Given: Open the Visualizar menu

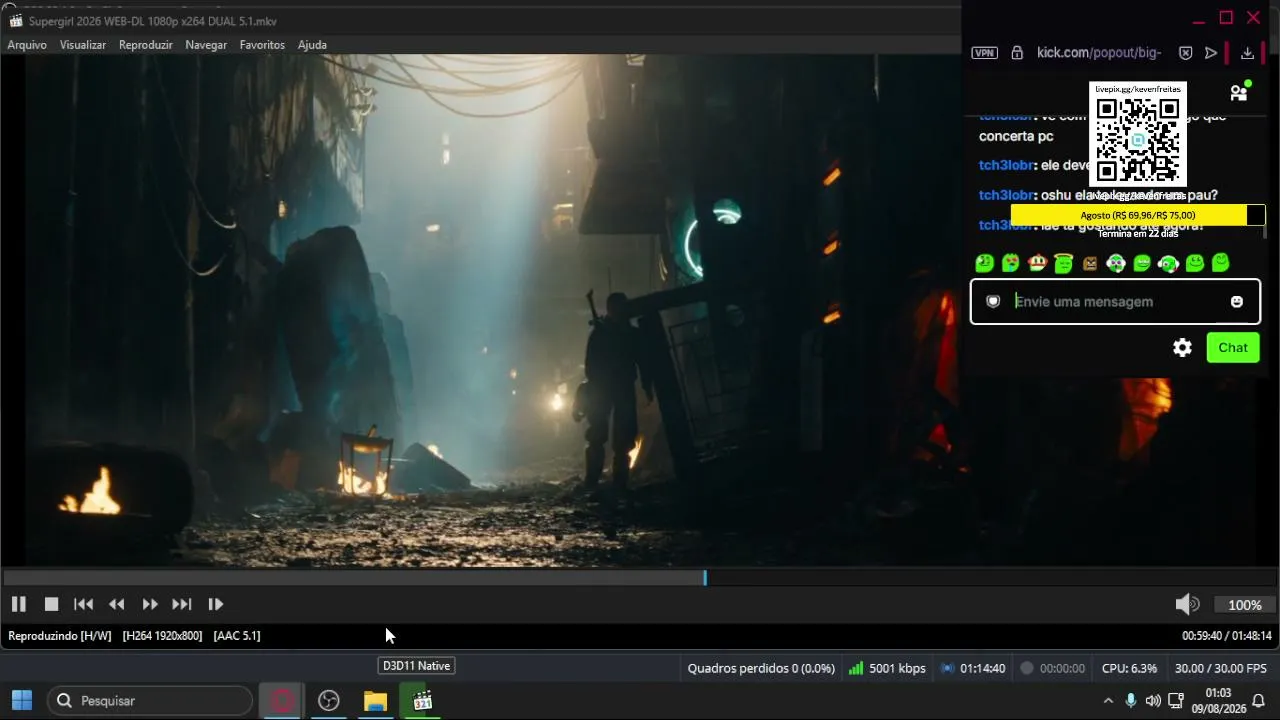Looking at the screenshot, I should (x=83, y=45).
